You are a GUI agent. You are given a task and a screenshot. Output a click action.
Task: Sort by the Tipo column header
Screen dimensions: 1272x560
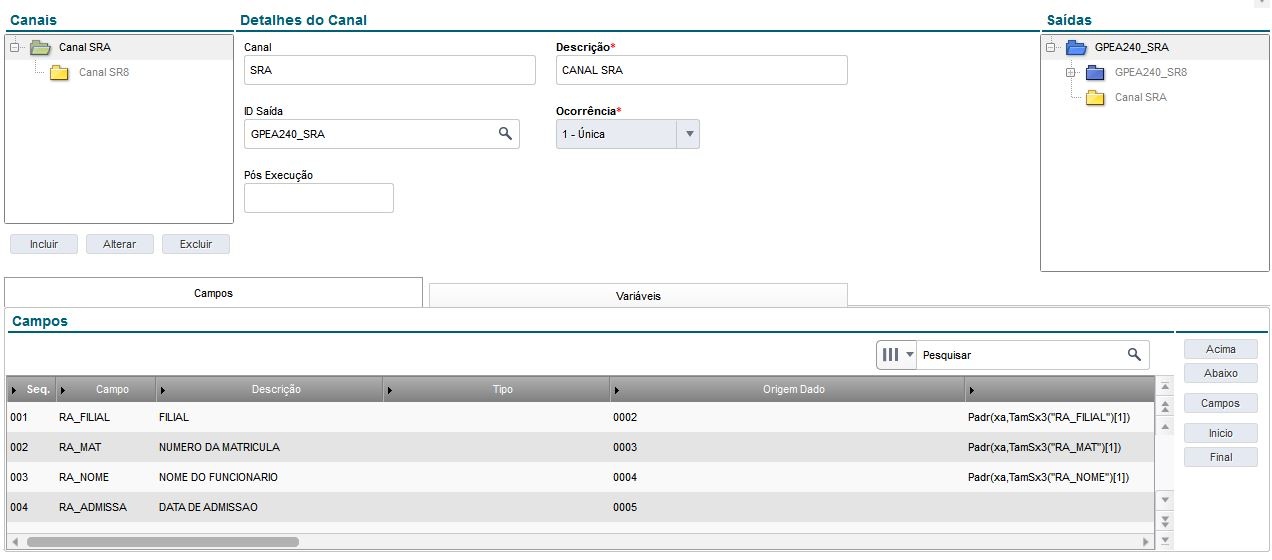tap(496, 389)
